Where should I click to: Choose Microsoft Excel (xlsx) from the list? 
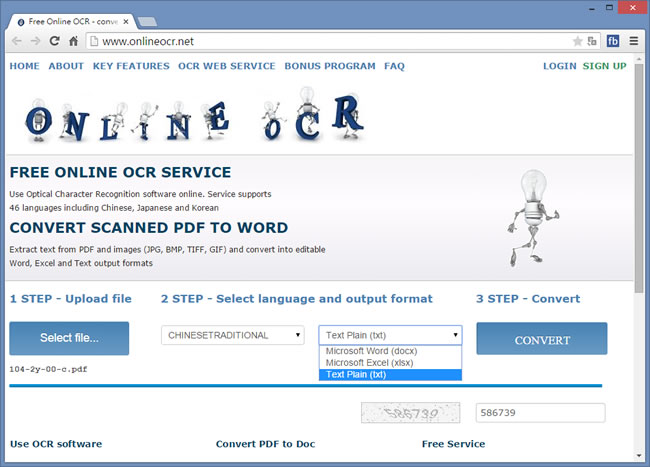(390, 363)
